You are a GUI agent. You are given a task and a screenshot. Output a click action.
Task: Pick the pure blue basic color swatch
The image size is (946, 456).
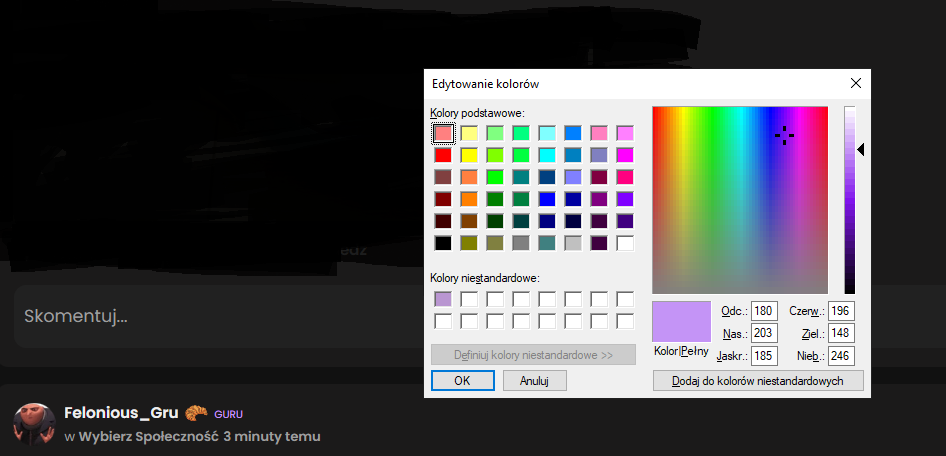547,199
